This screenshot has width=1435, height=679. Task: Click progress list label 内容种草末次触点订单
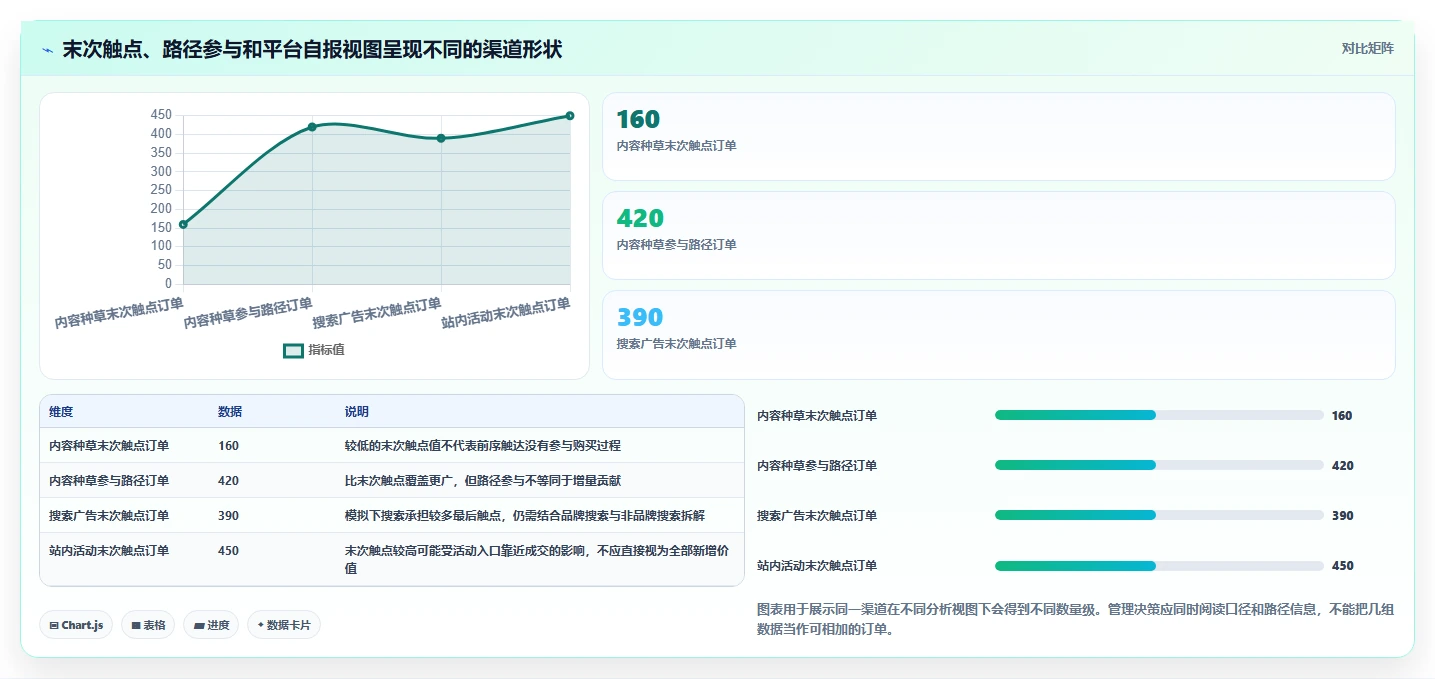[817, 416]
